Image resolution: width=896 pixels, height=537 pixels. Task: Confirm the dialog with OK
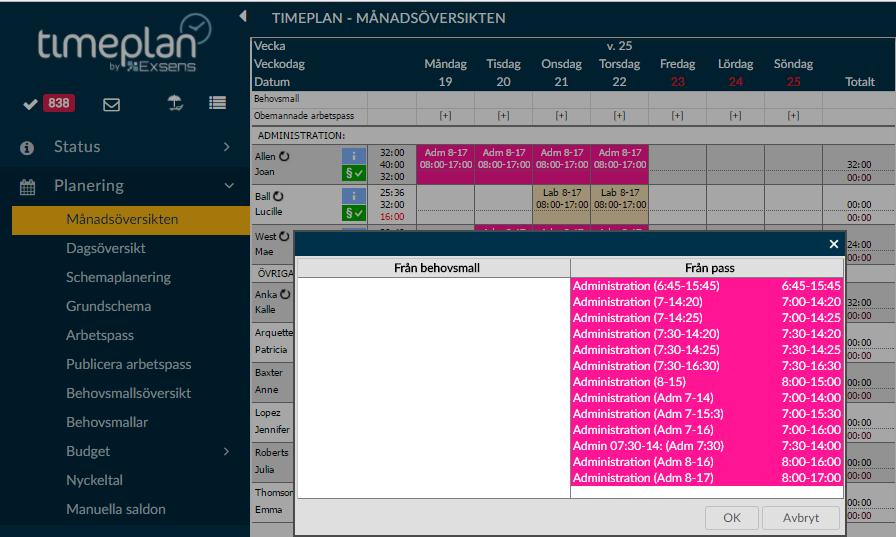(731, 518)
